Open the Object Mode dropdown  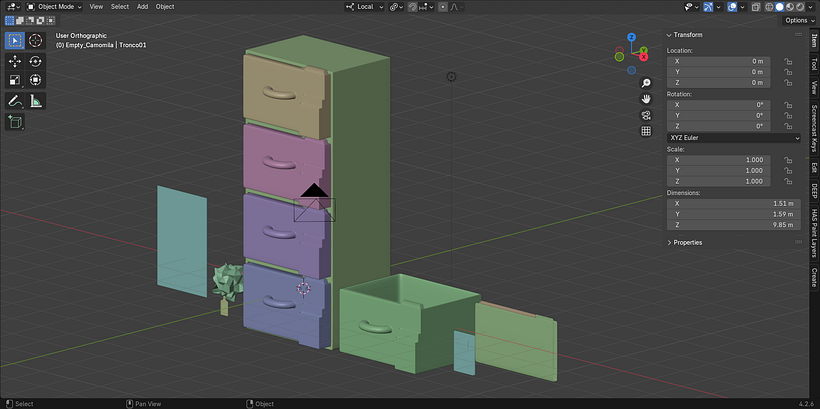click(x=54, y=7)
